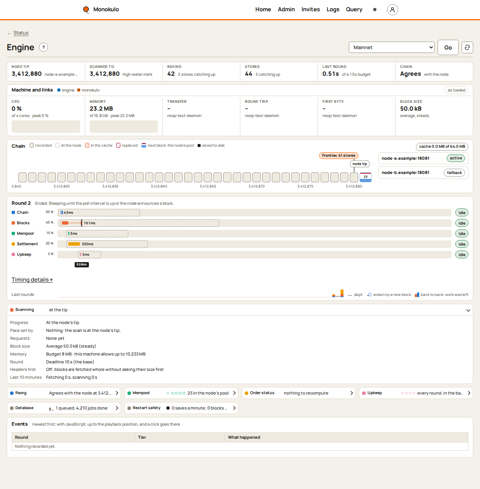Expand the Restart safety card chevron
The height and width of the screenshot is (489, 480).
(234, 408)
